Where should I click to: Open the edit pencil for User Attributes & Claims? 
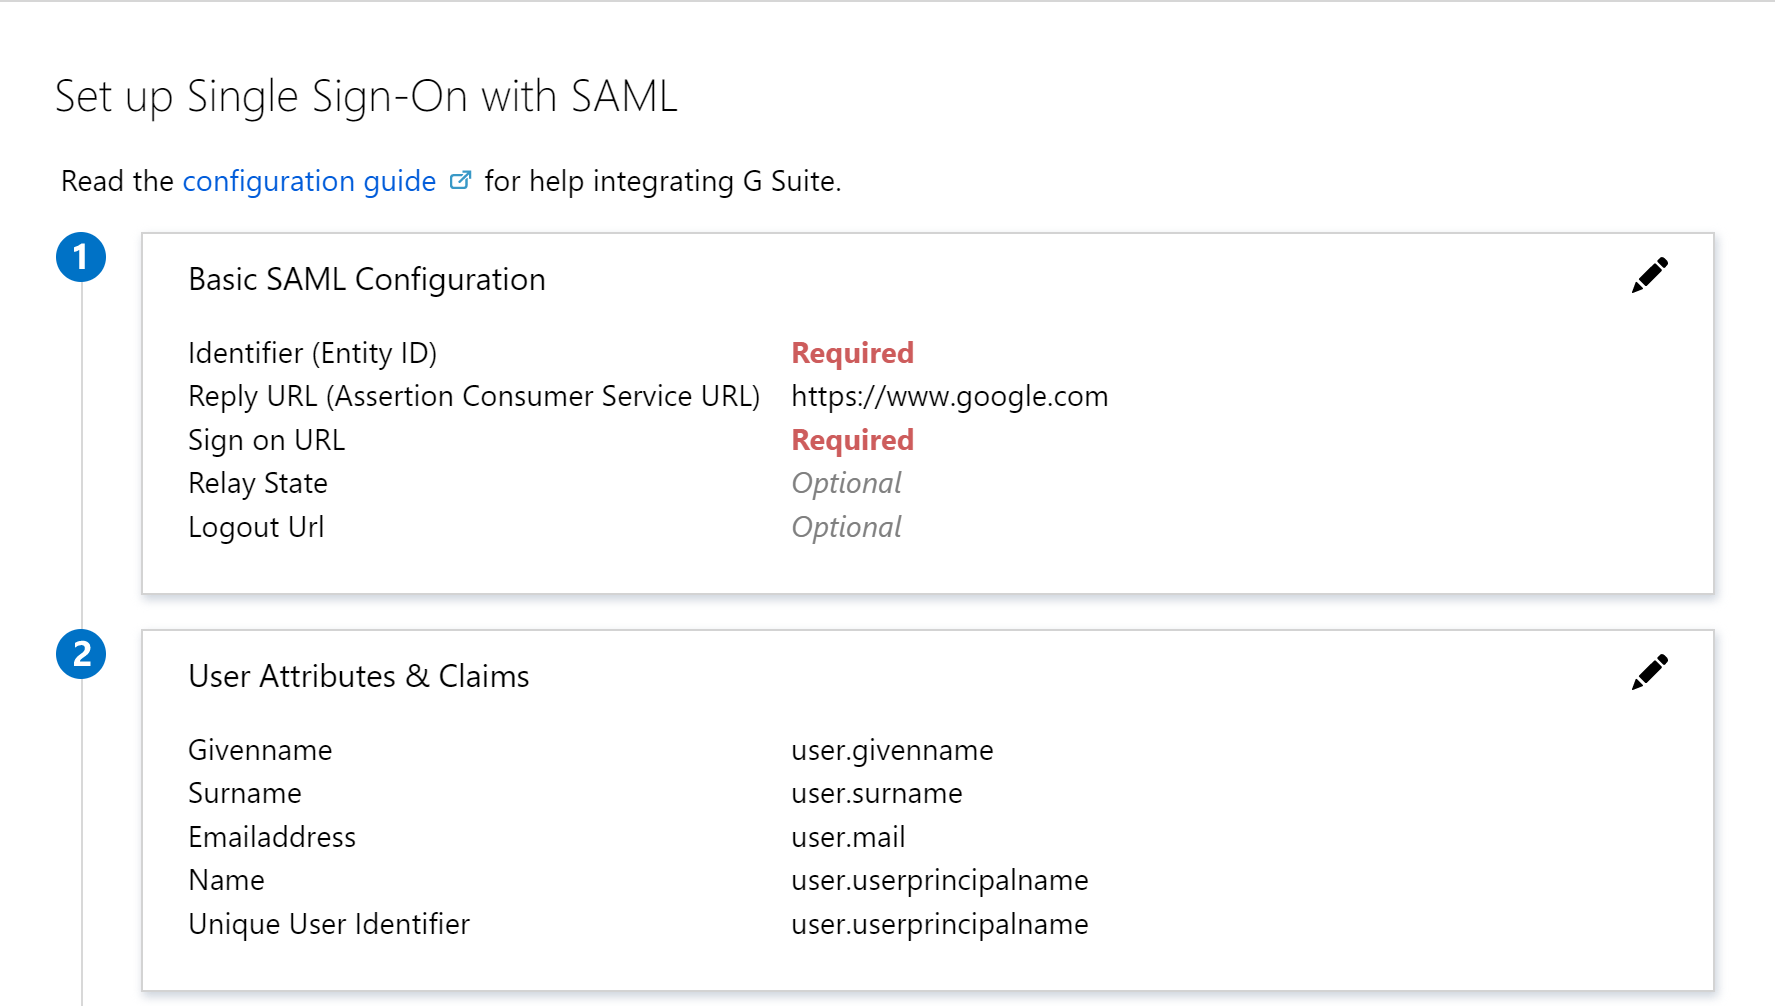tap(1648, 671)
